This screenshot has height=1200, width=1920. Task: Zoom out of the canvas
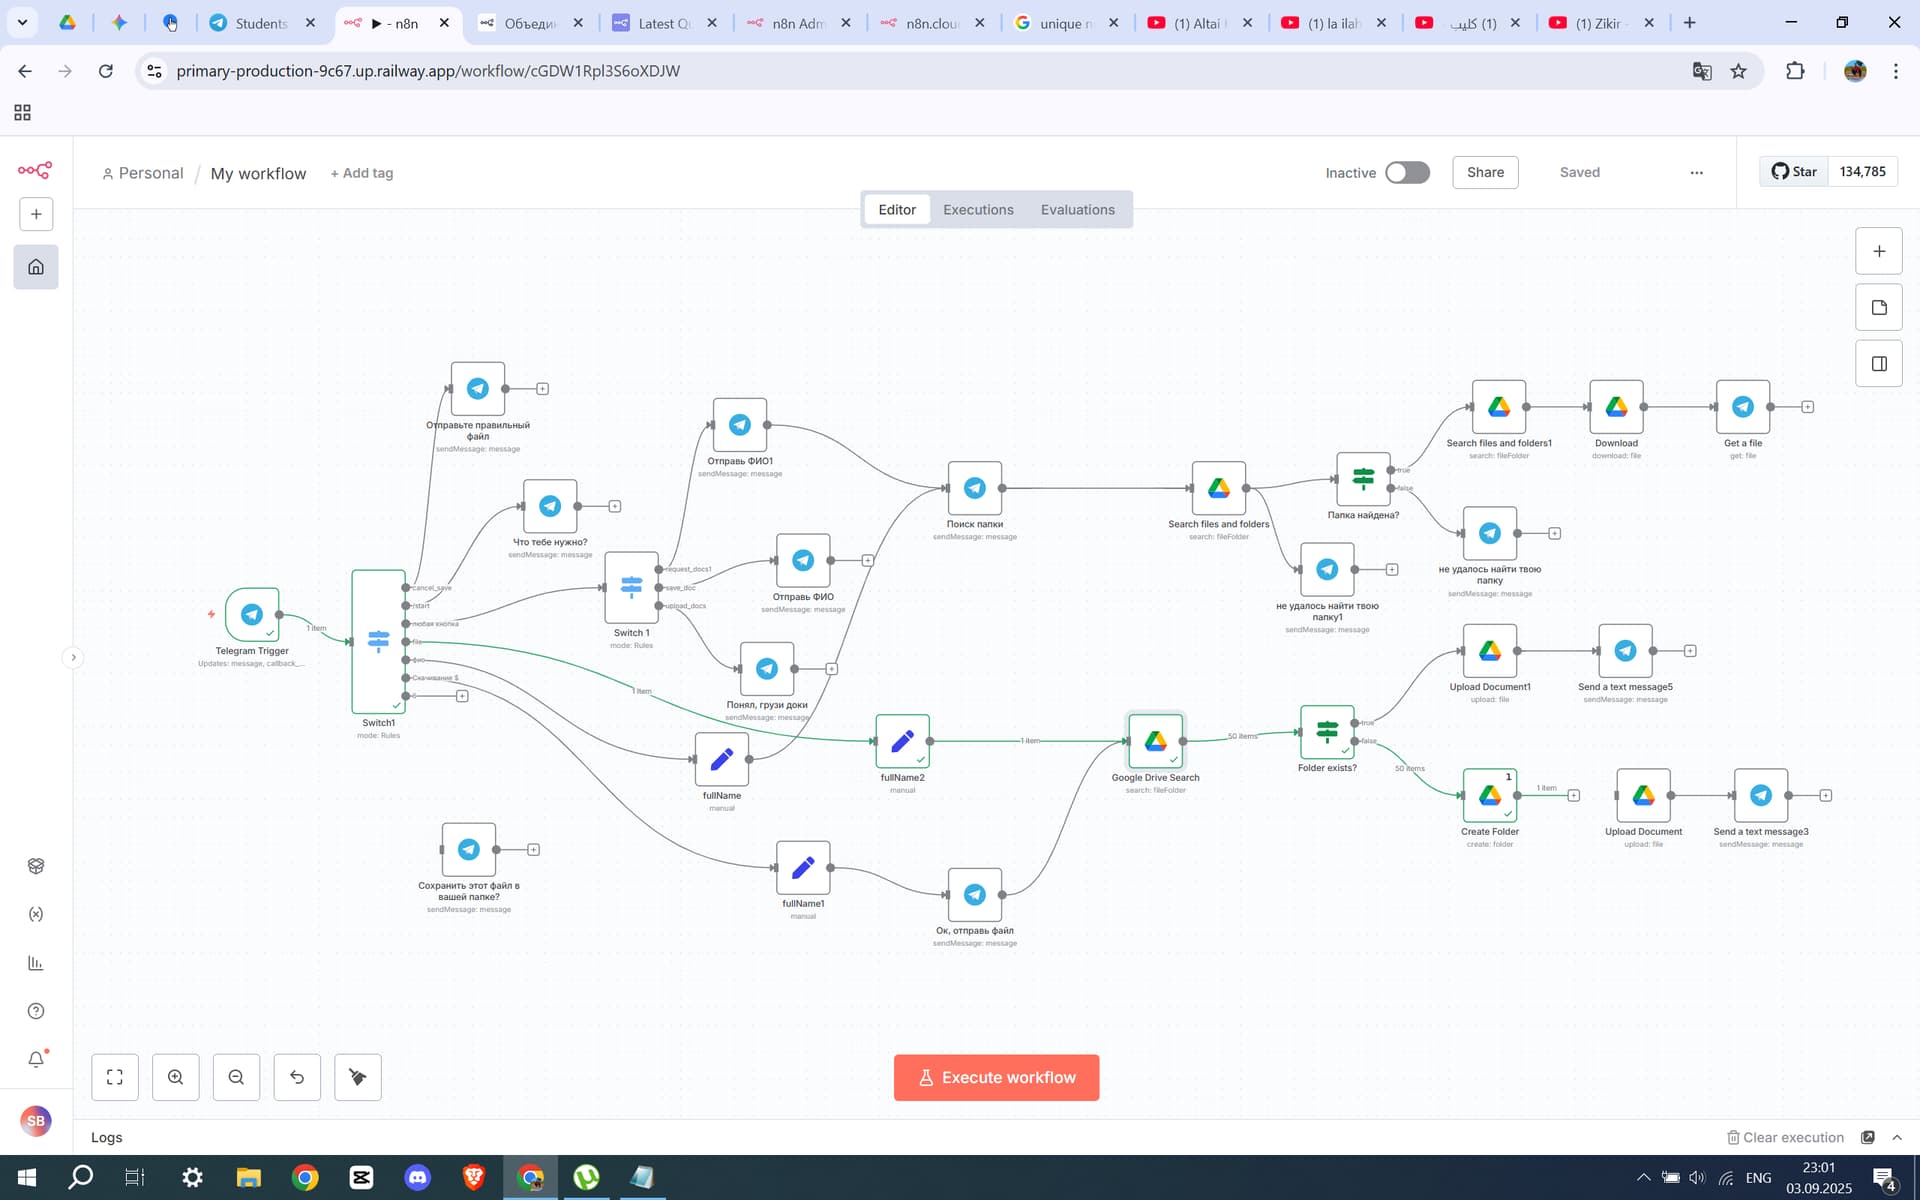click(x=236, y=1077)
